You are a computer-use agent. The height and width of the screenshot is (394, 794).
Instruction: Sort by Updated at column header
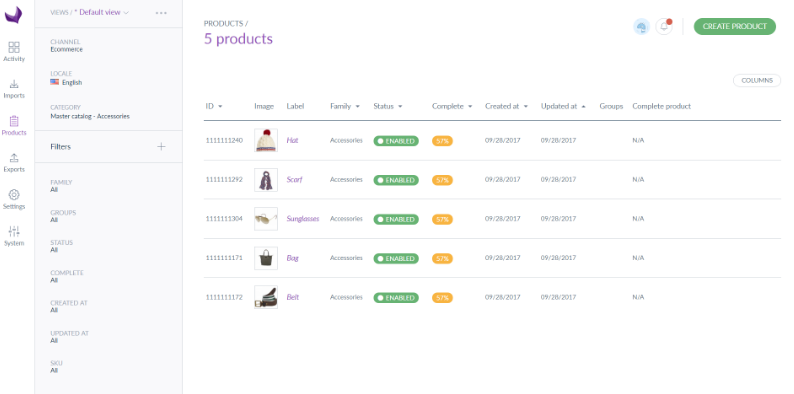click(x=563, y=106)
